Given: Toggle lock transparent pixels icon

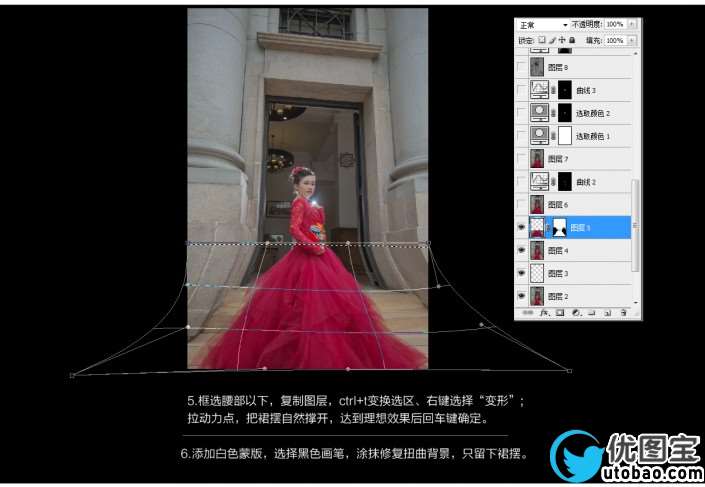Looking at the screenshot, I should (x=542, y=40).
